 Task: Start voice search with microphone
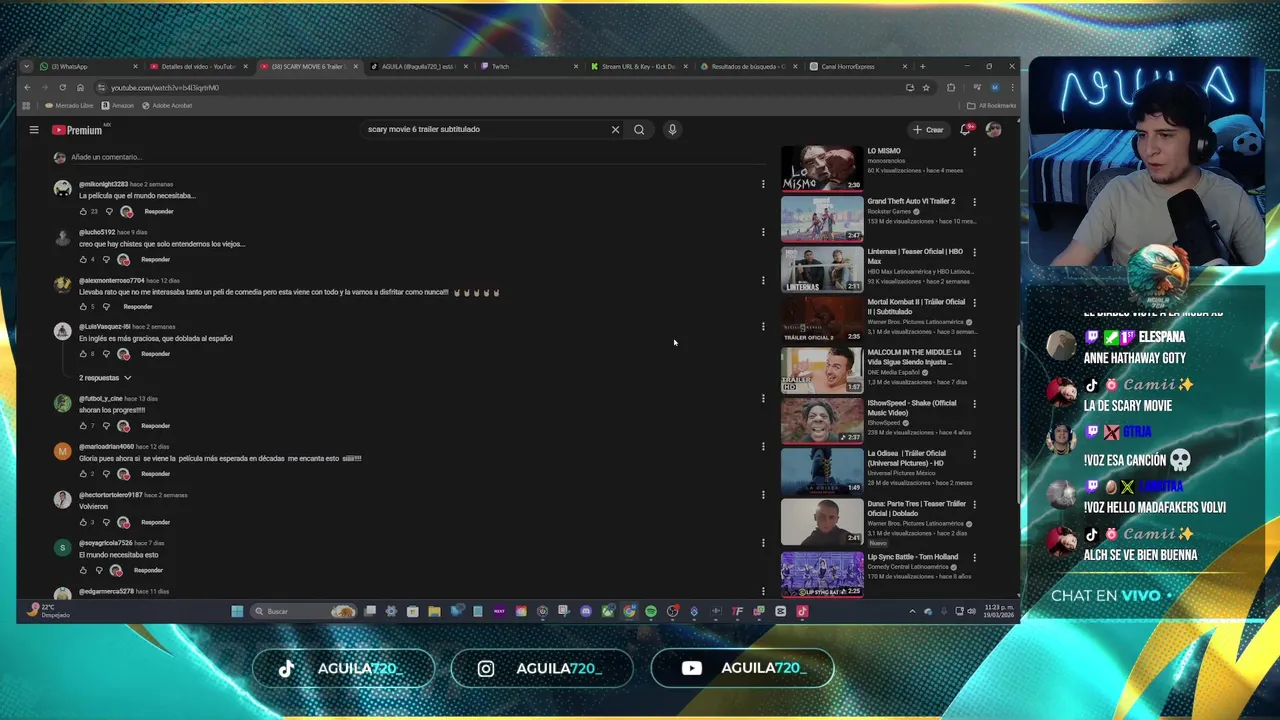coord(672,129)
